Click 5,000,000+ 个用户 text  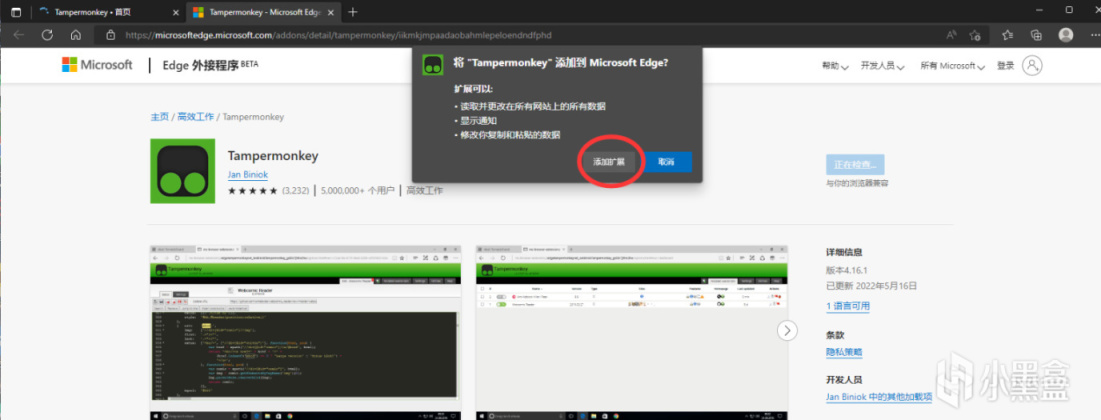[x=359, y=190]
